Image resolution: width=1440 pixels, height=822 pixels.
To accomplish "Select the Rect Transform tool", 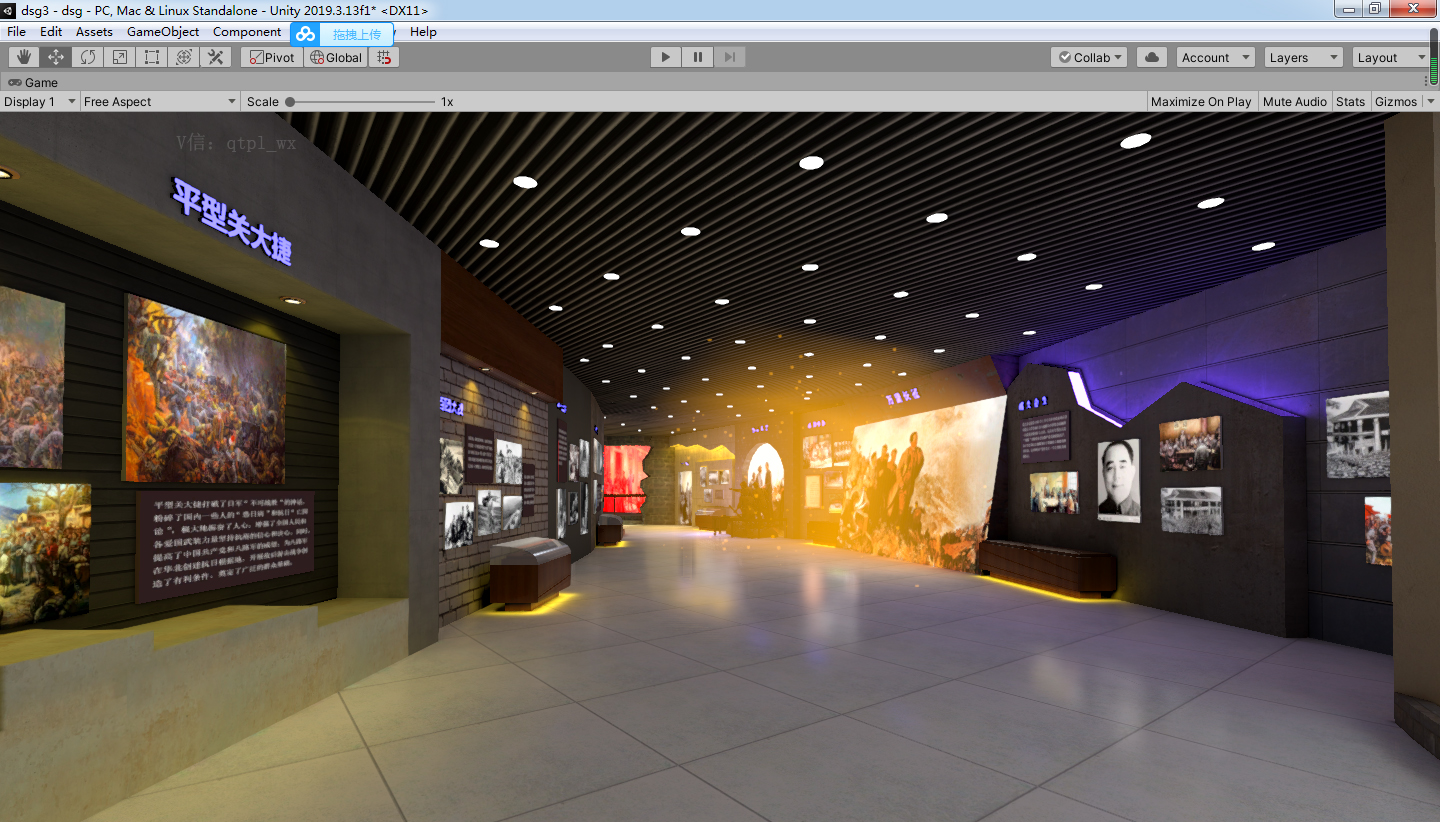I will (x=152, y=57).
